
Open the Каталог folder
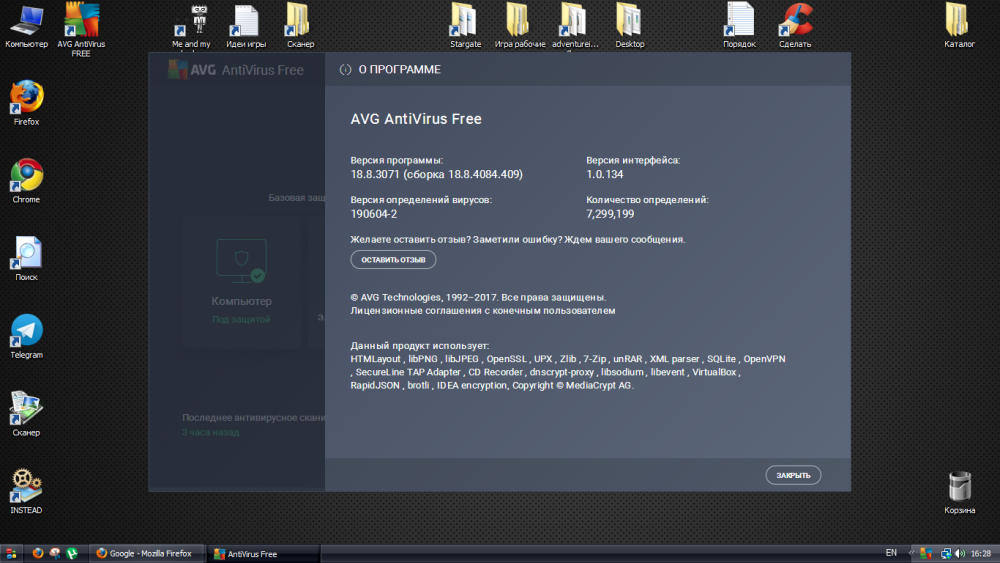(959, 26)
